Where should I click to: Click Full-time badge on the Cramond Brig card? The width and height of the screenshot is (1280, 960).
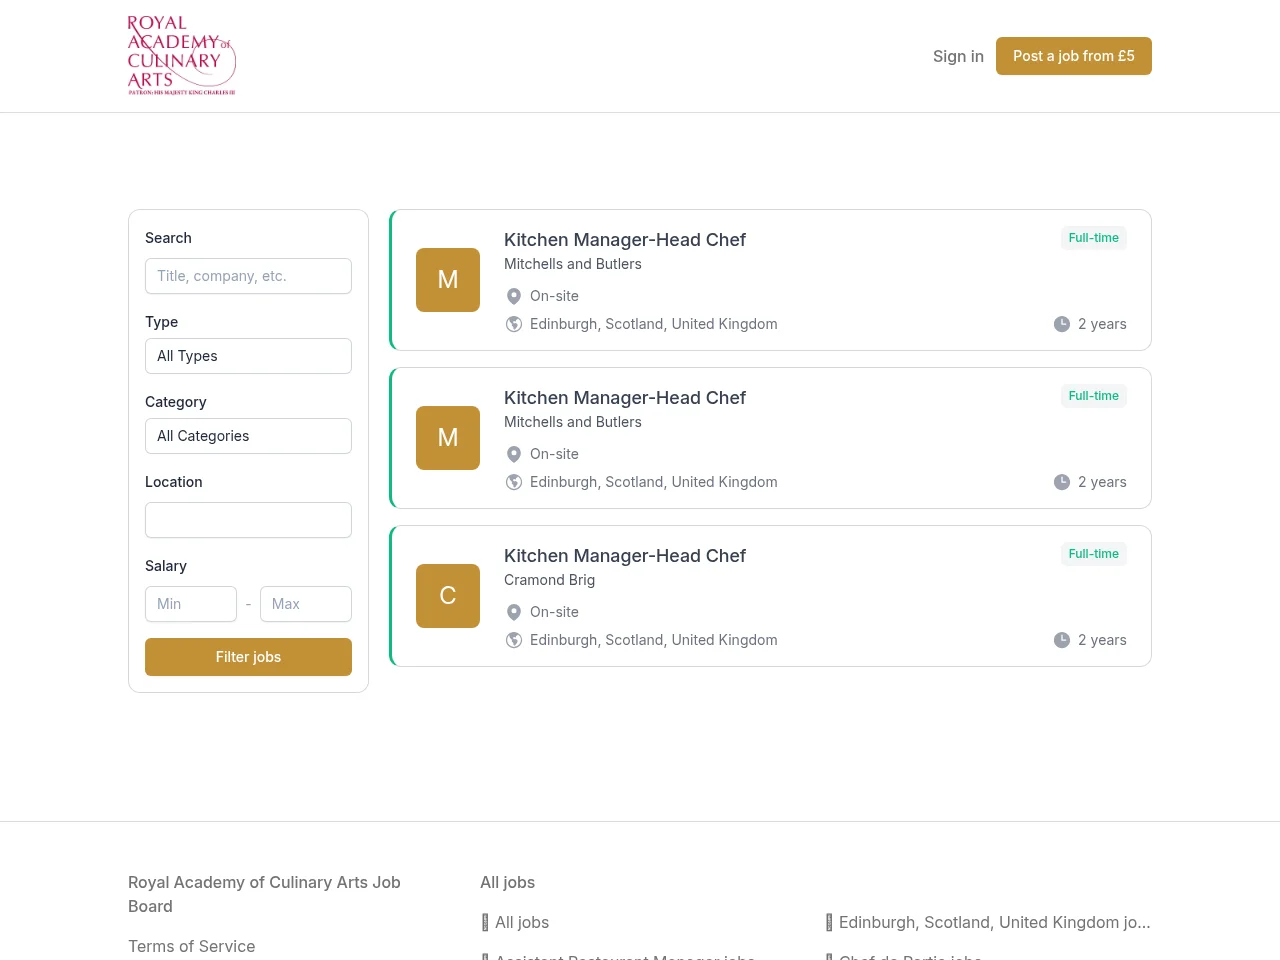click(x=1094, y=554)
